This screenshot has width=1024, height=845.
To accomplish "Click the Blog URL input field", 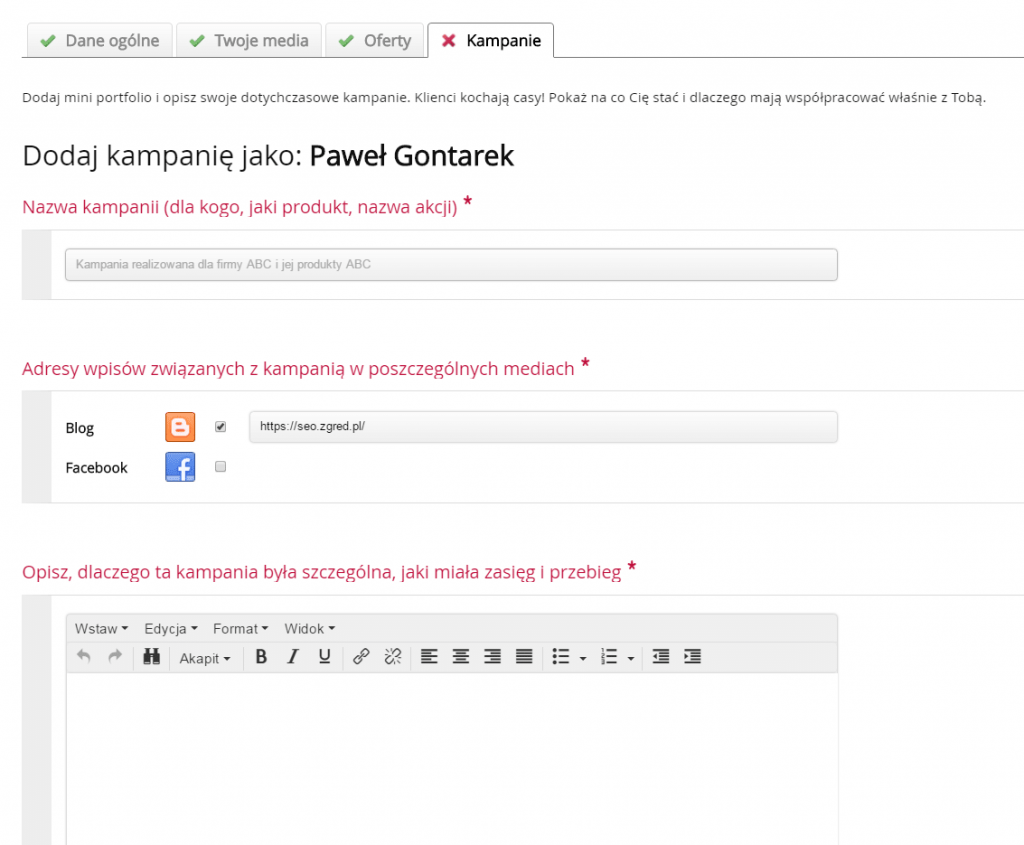I will [543, 427].
